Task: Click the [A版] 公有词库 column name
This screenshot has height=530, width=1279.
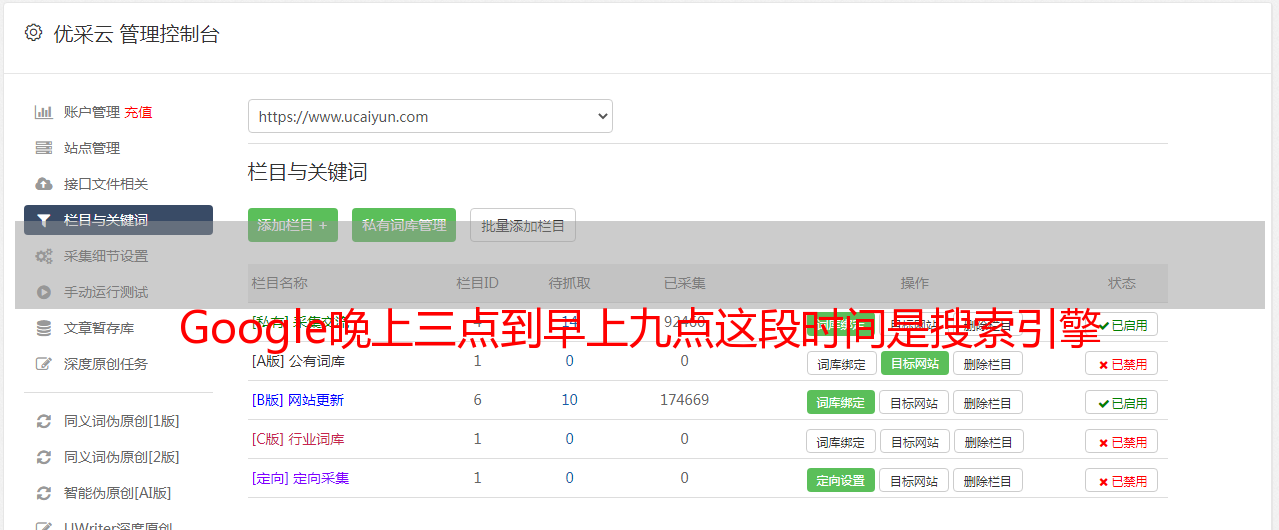Action: 298,361
